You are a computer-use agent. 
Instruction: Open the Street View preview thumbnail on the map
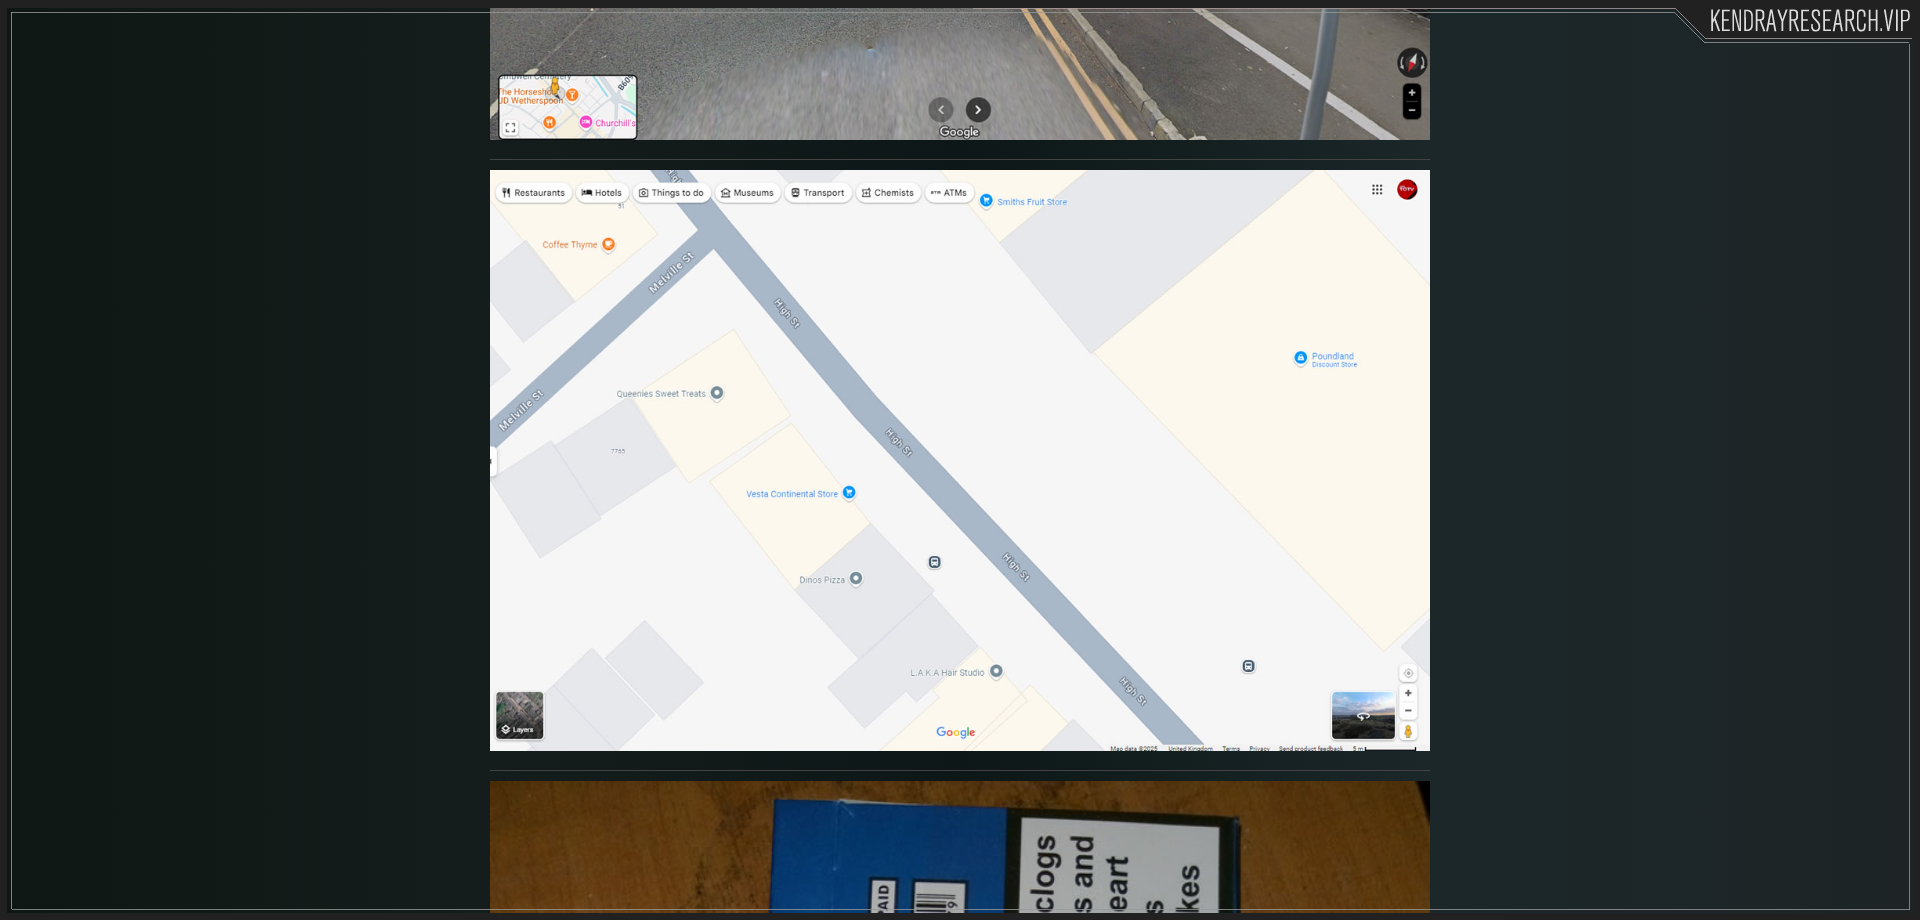point(1363,715)
